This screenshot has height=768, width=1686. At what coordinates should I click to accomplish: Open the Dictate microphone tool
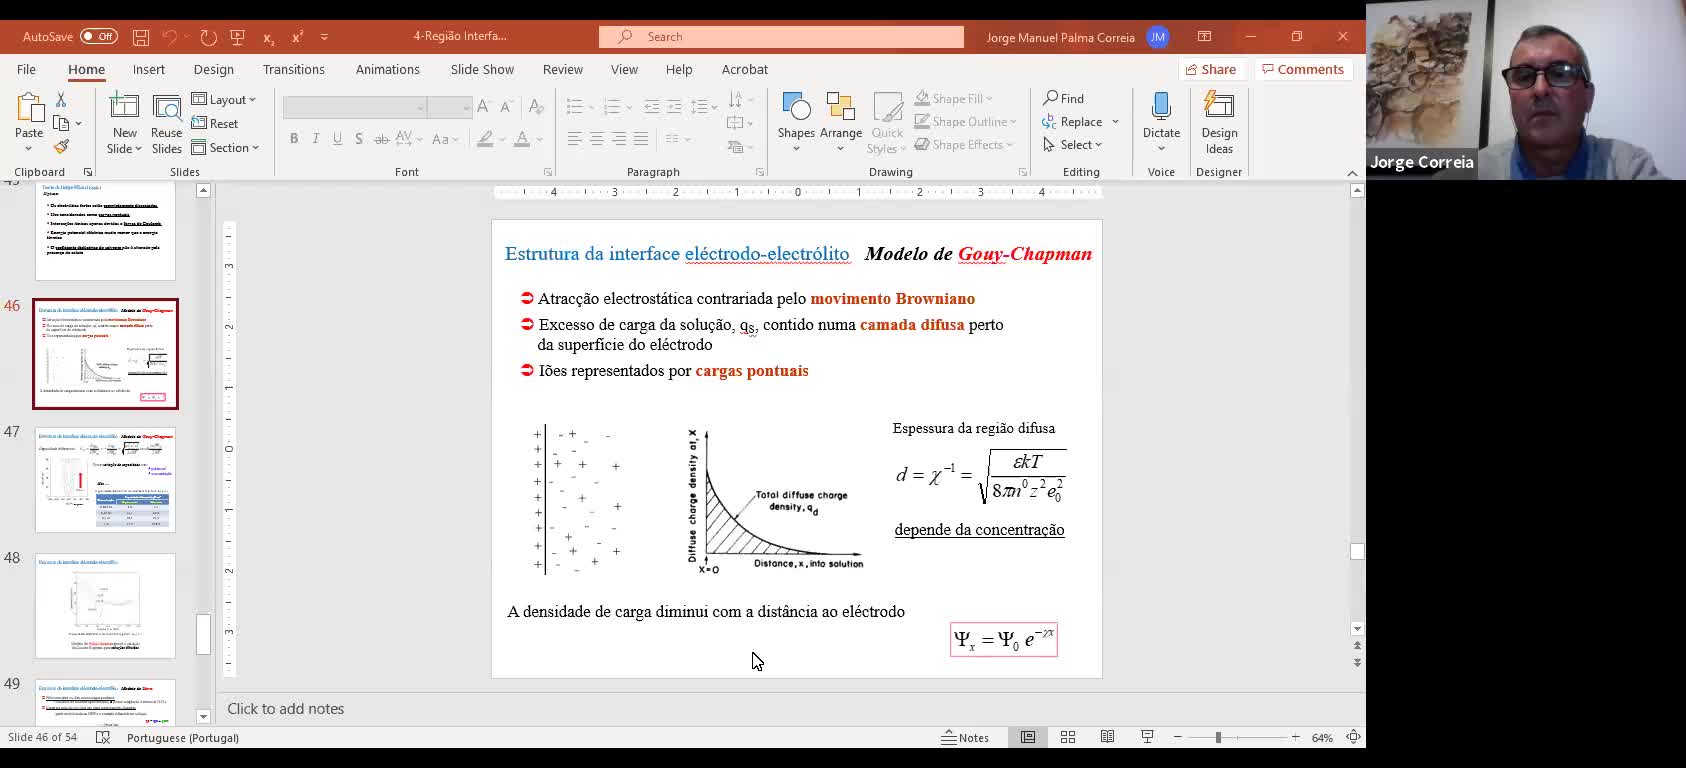tap(1161, 108)
